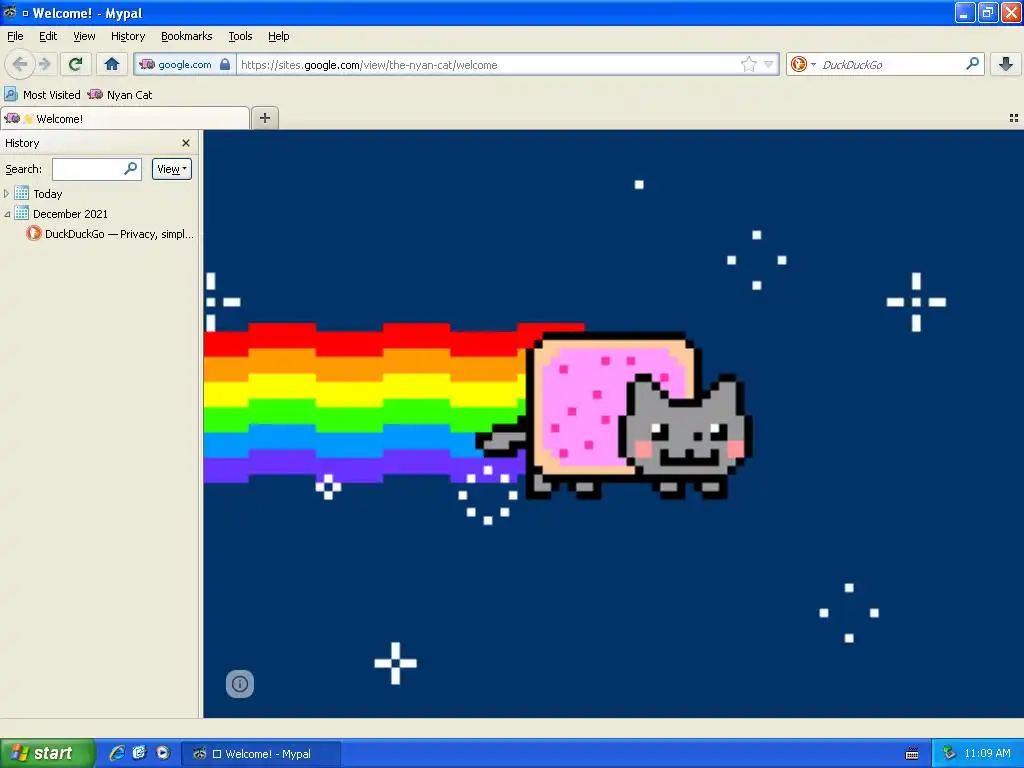The height and width of the screenshot is (768, 1024).
Task: Click the 11:09 AM system clock
Action: 987,753
